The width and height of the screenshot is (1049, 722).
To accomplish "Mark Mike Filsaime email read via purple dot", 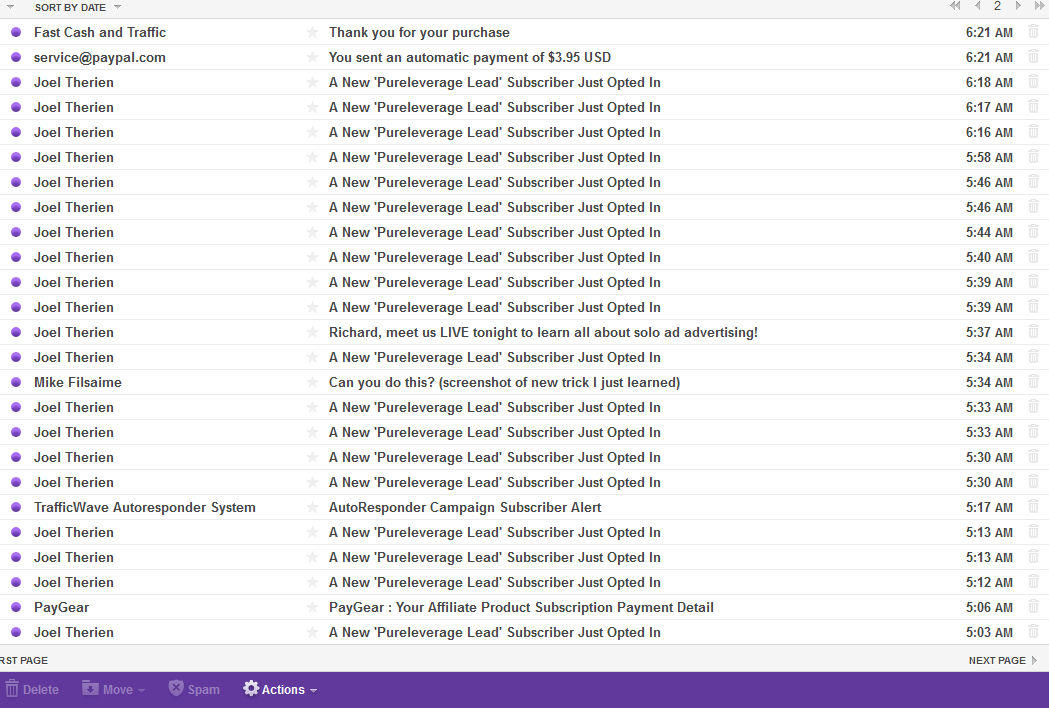I will pyautogui.click(x=16, y=382).
